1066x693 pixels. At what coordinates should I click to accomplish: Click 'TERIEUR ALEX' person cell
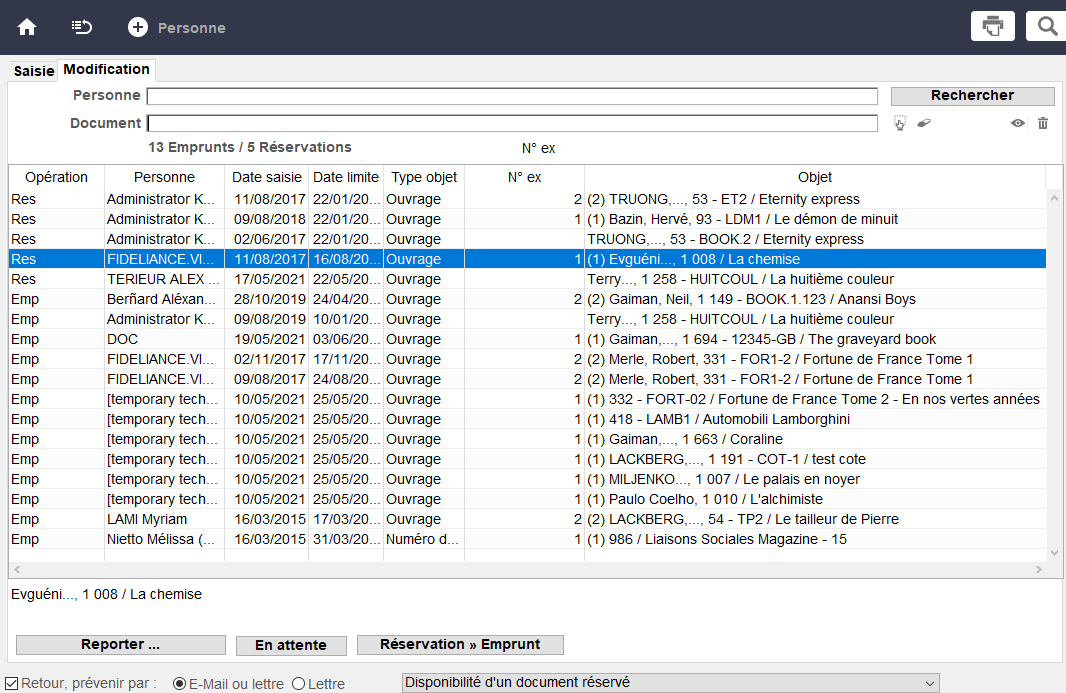point(163,280)
